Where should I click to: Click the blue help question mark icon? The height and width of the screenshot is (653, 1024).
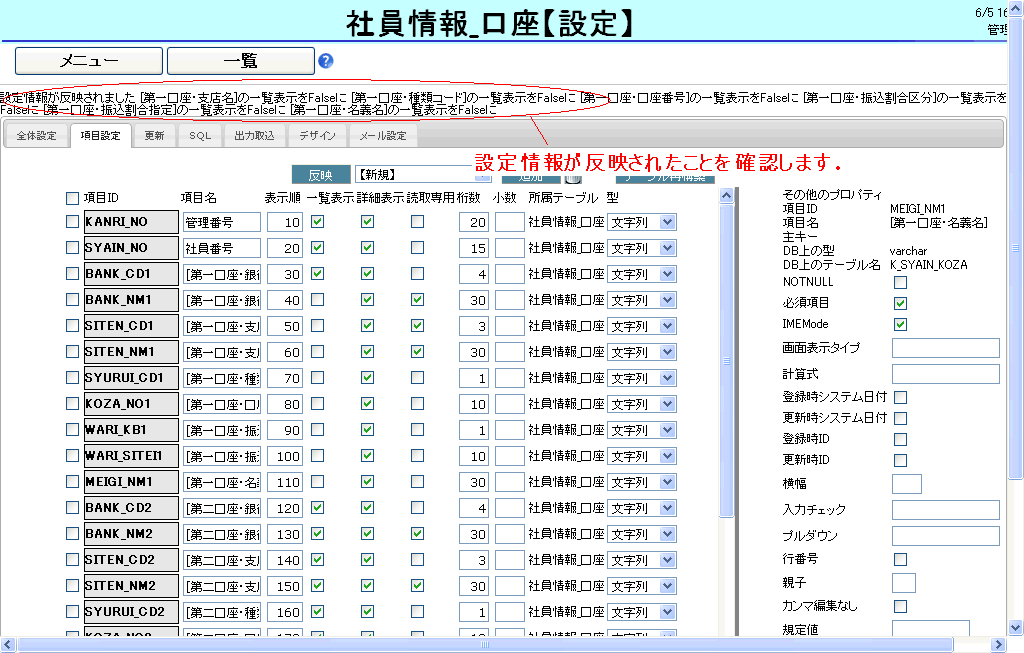tap(326, 61)
